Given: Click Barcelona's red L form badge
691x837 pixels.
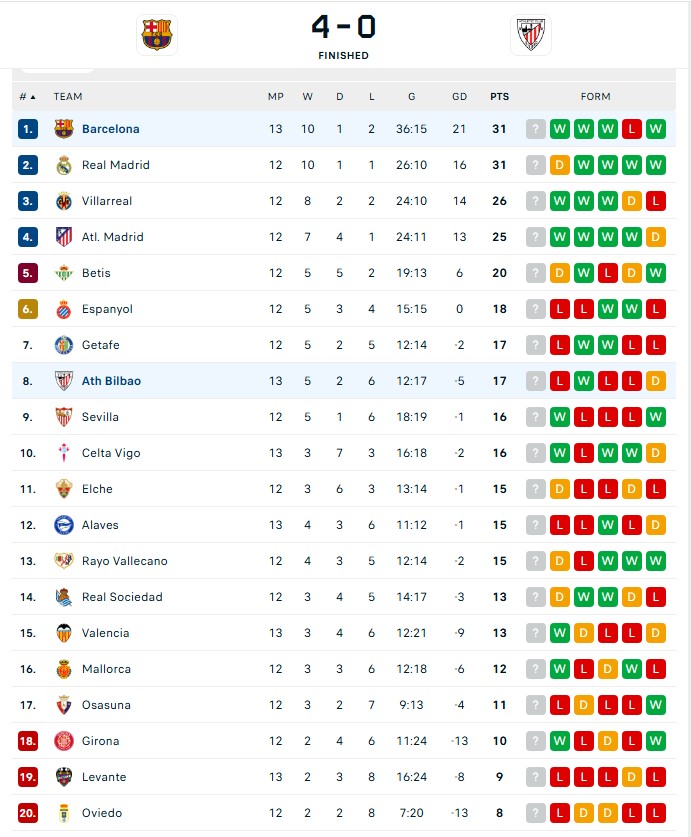Looking at the screenshot, I should (x=632, y=129).
